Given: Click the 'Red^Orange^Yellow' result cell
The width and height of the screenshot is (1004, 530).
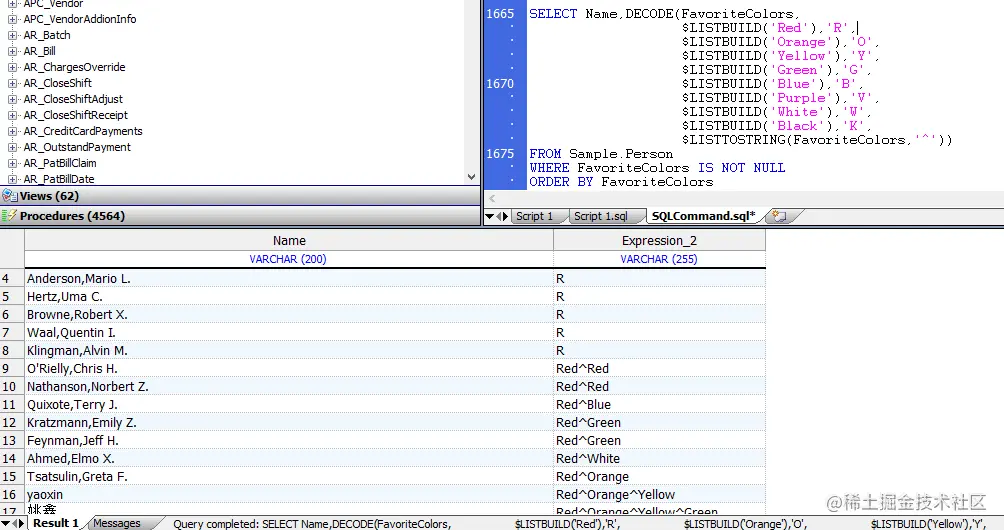Looking at the screenshot, I should click(659, 494).
